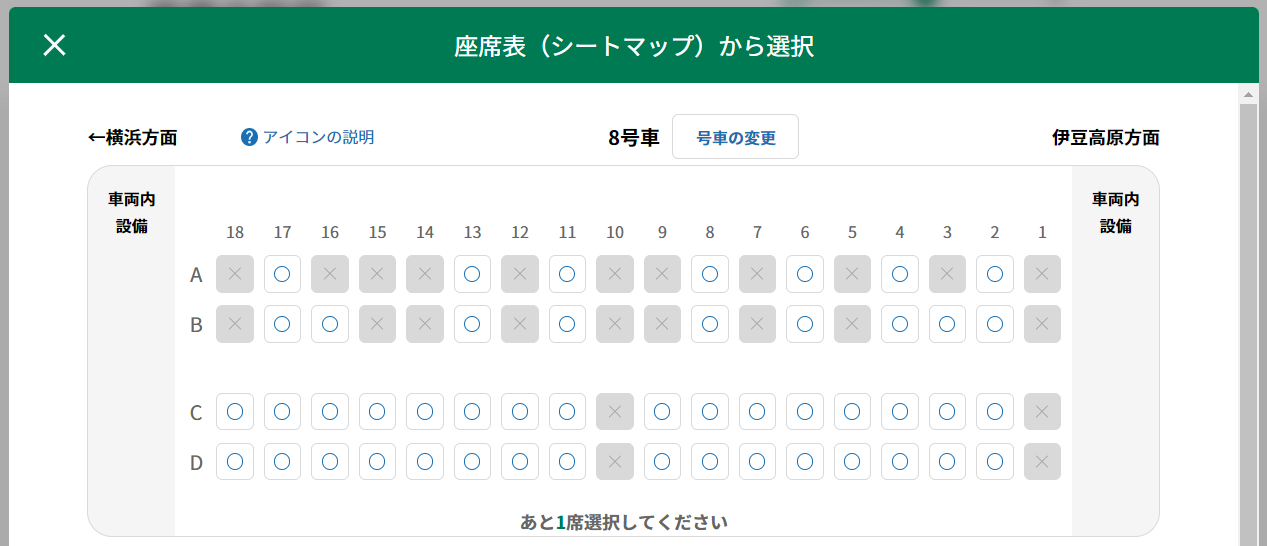1267x546 pixels.
Task: Click the 号車の変更 button
Action: click(735, 137)
